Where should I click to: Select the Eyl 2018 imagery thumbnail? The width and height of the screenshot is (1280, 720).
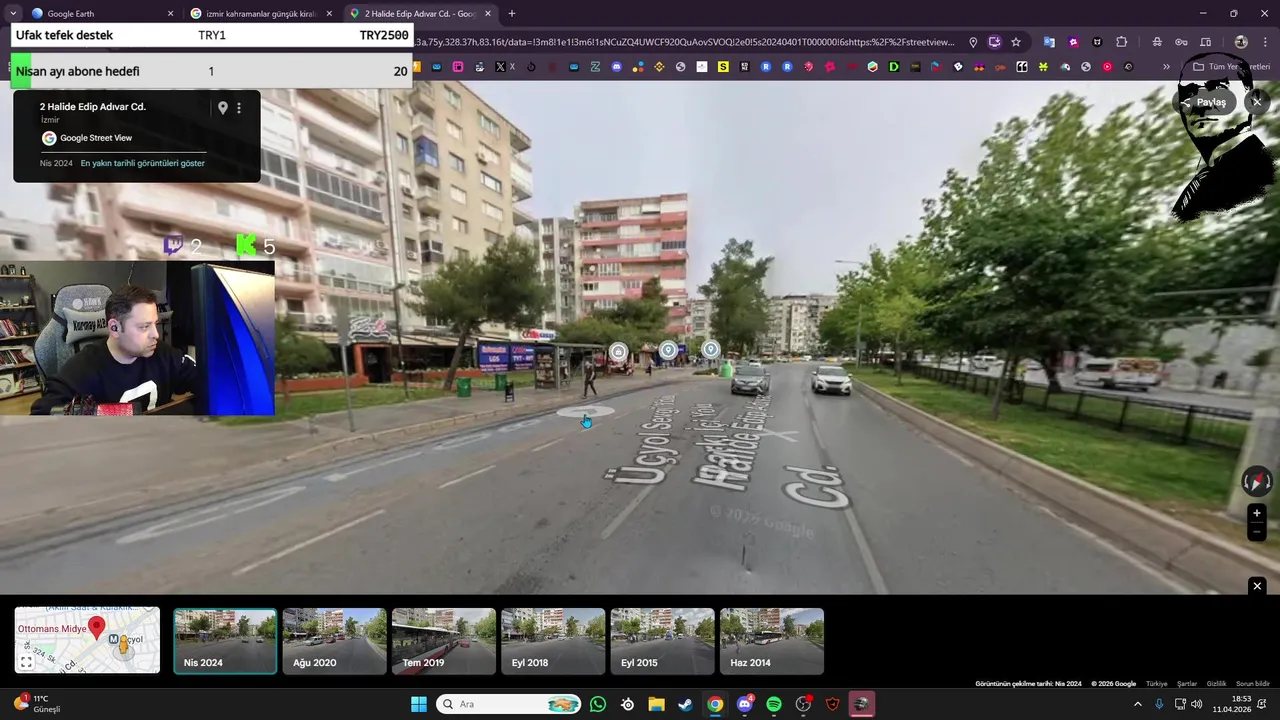553,641
